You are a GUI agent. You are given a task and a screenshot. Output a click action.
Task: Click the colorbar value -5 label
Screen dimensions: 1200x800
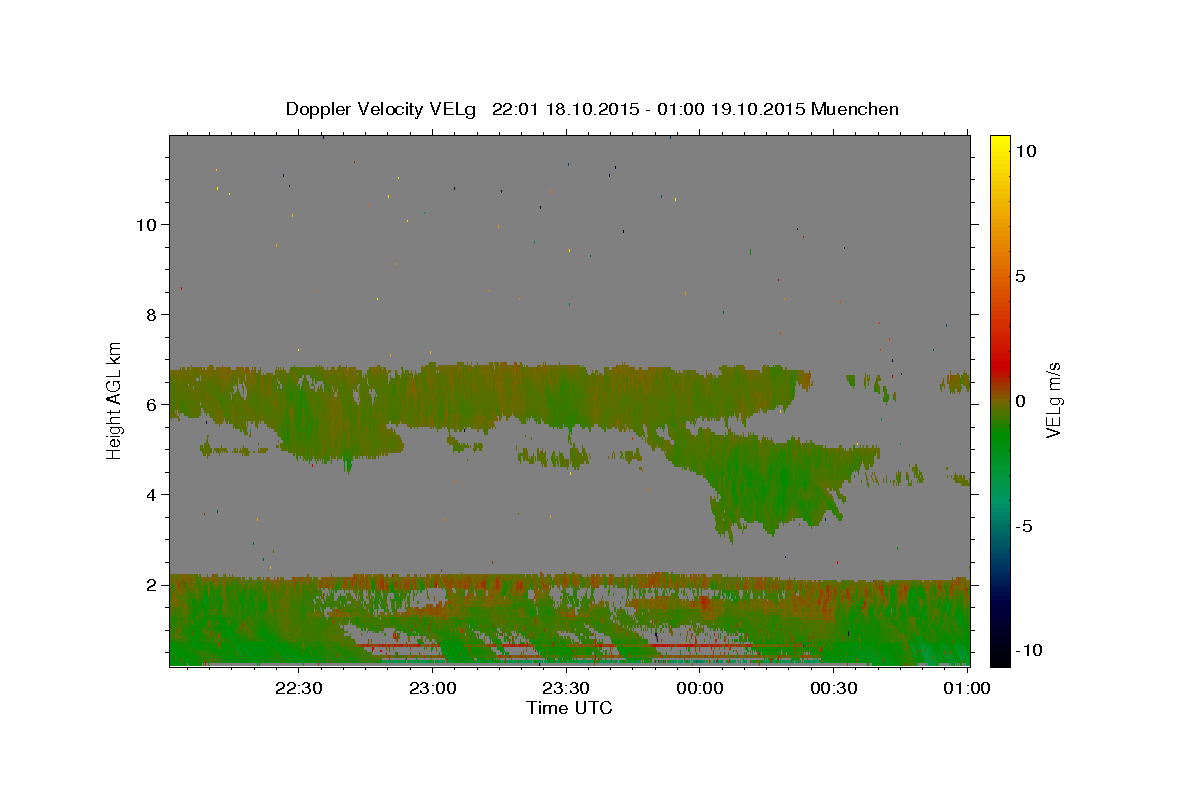tap(1023, 526)
